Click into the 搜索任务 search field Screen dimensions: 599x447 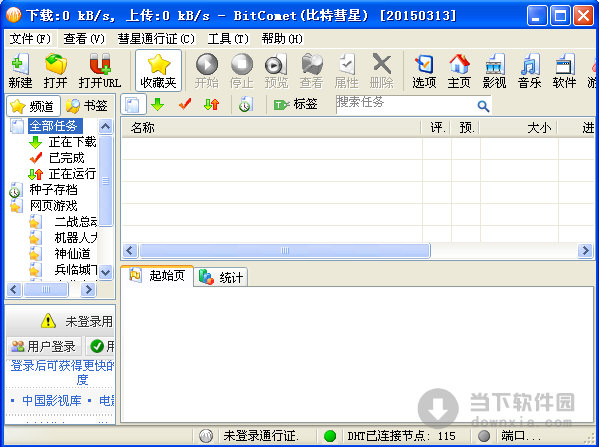(405, 104)
